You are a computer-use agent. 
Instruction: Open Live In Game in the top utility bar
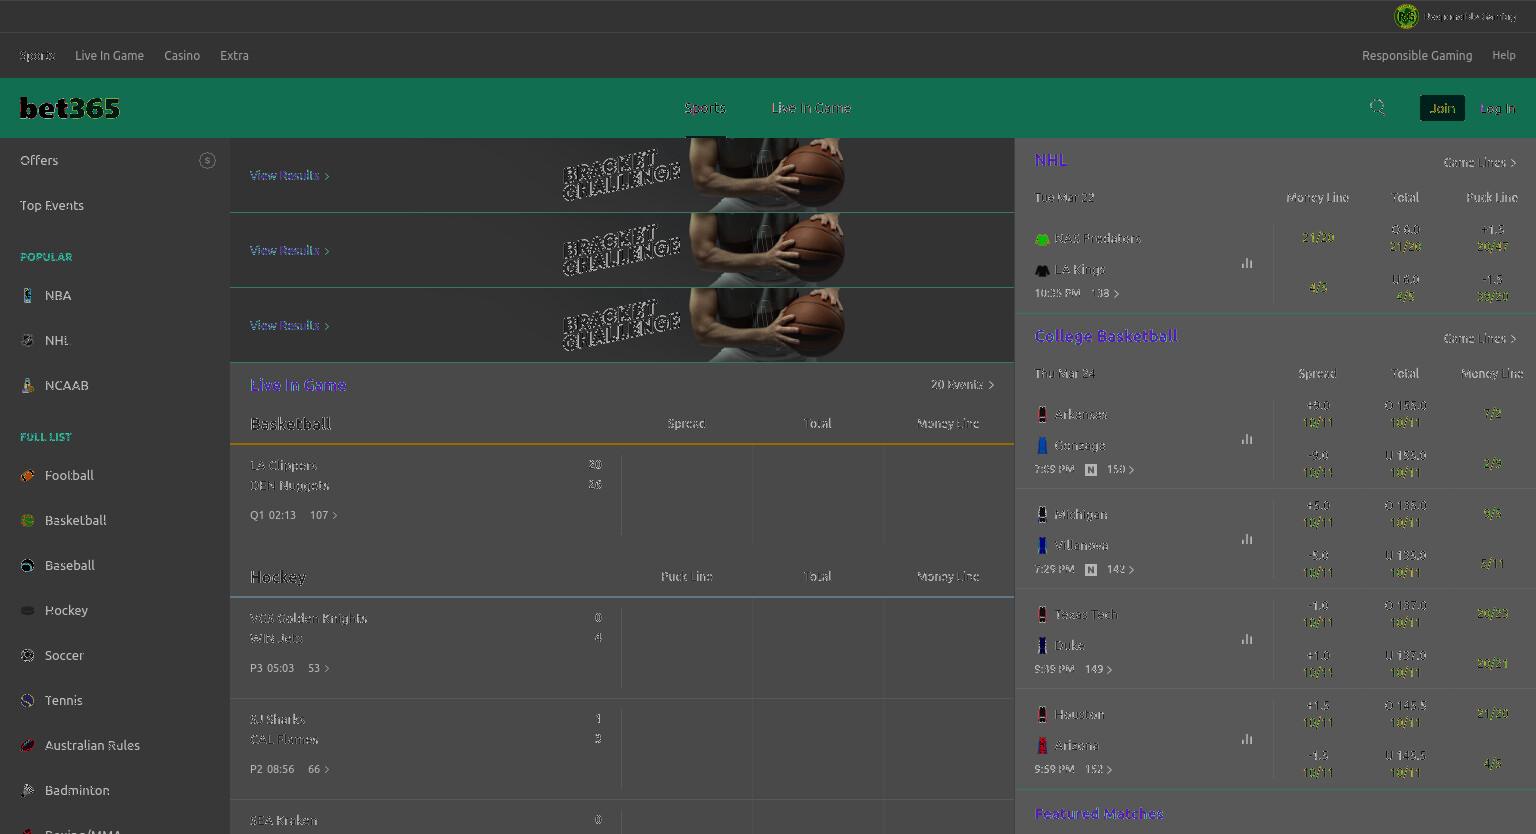[x=109, y=55]
